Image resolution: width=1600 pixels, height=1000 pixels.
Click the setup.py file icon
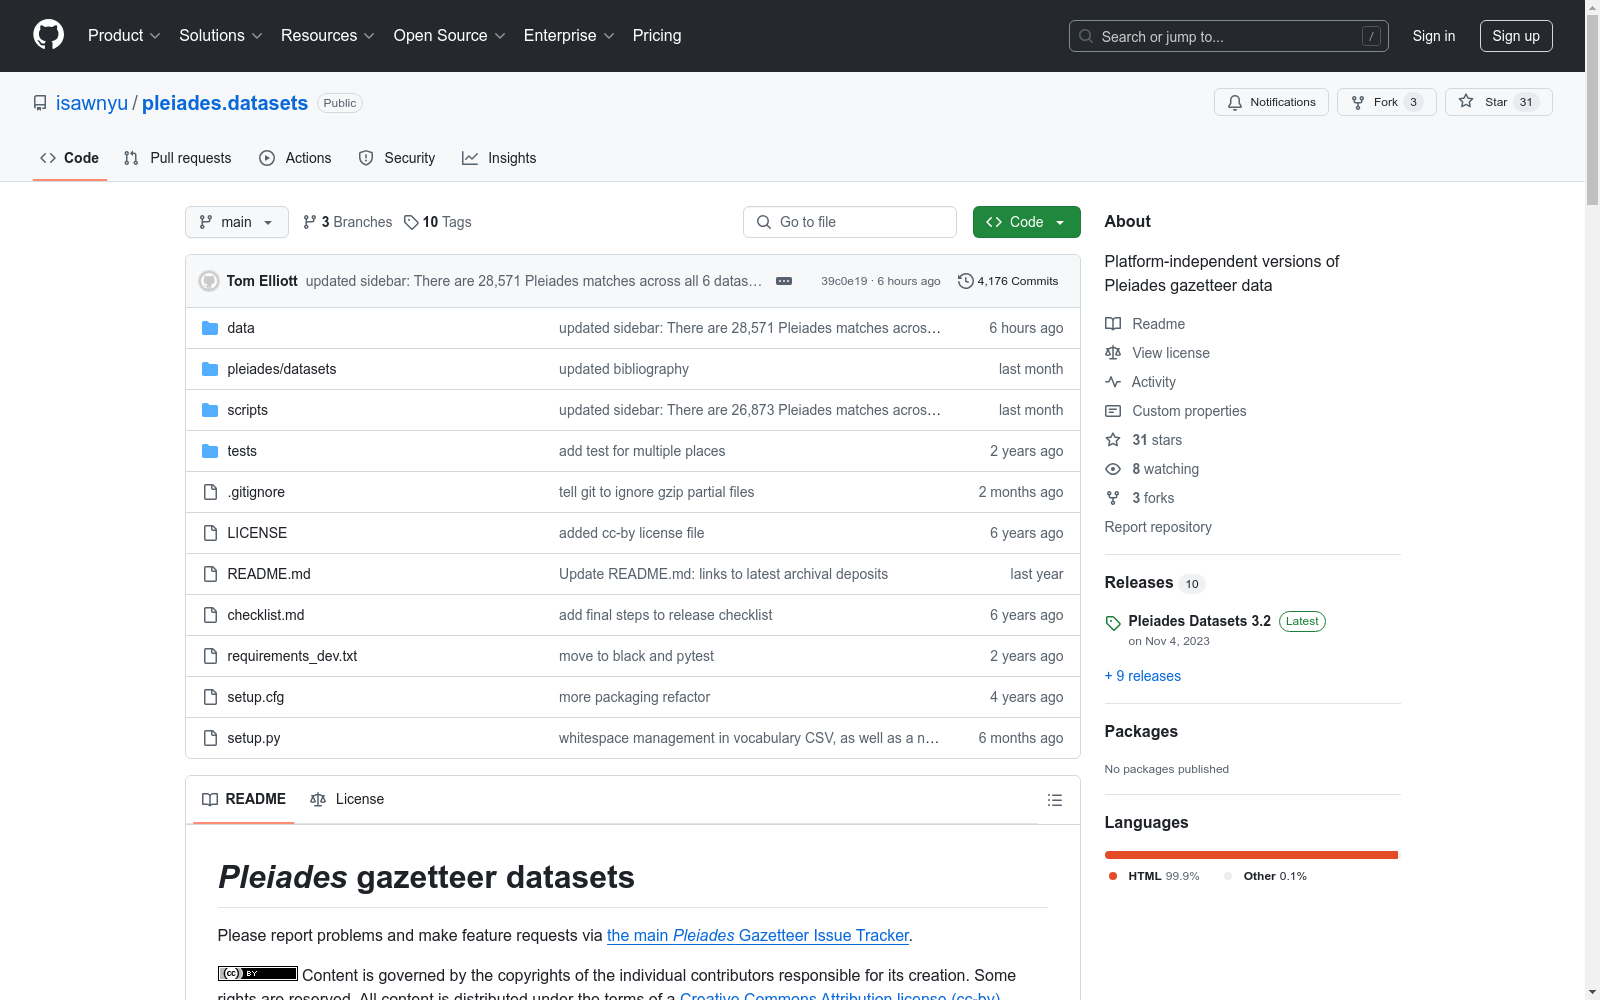[210, 738]
